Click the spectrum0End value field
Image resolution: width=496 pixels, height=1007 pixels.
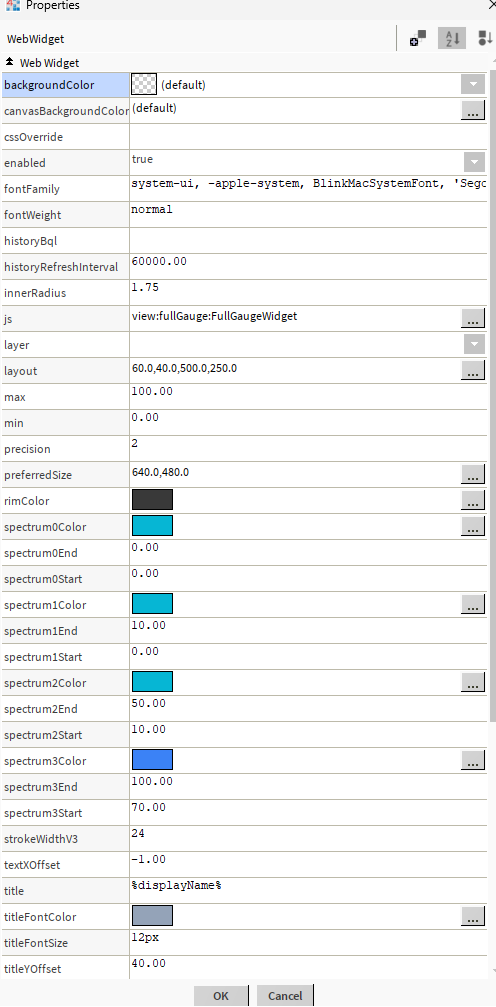pyautogui.click(x=308, y=552)
